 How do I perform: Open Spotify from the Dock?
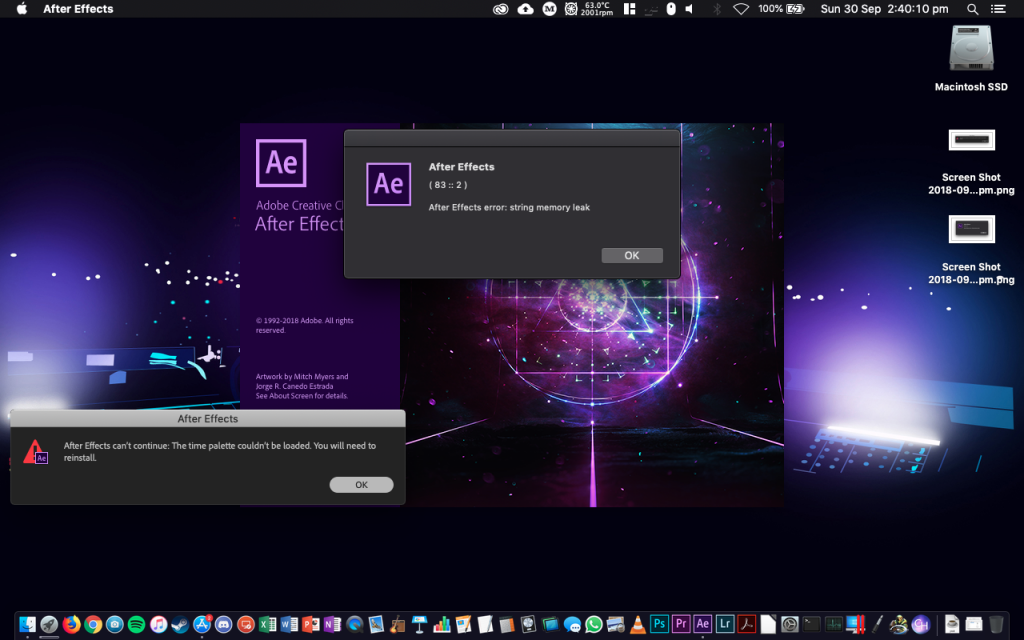[x=137, y=624]
